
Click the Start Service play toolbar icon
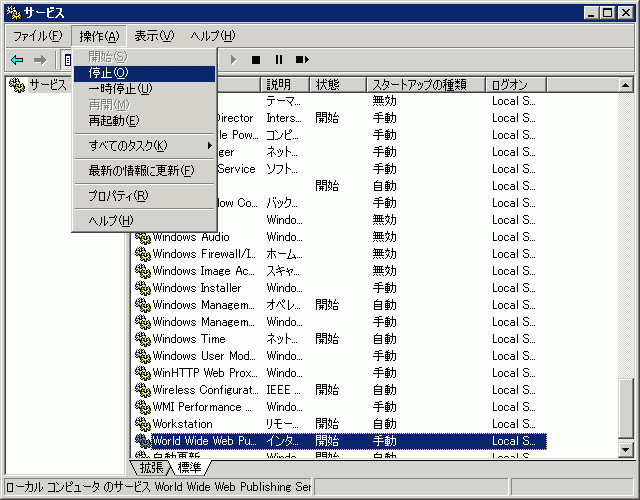click(233, 60)
